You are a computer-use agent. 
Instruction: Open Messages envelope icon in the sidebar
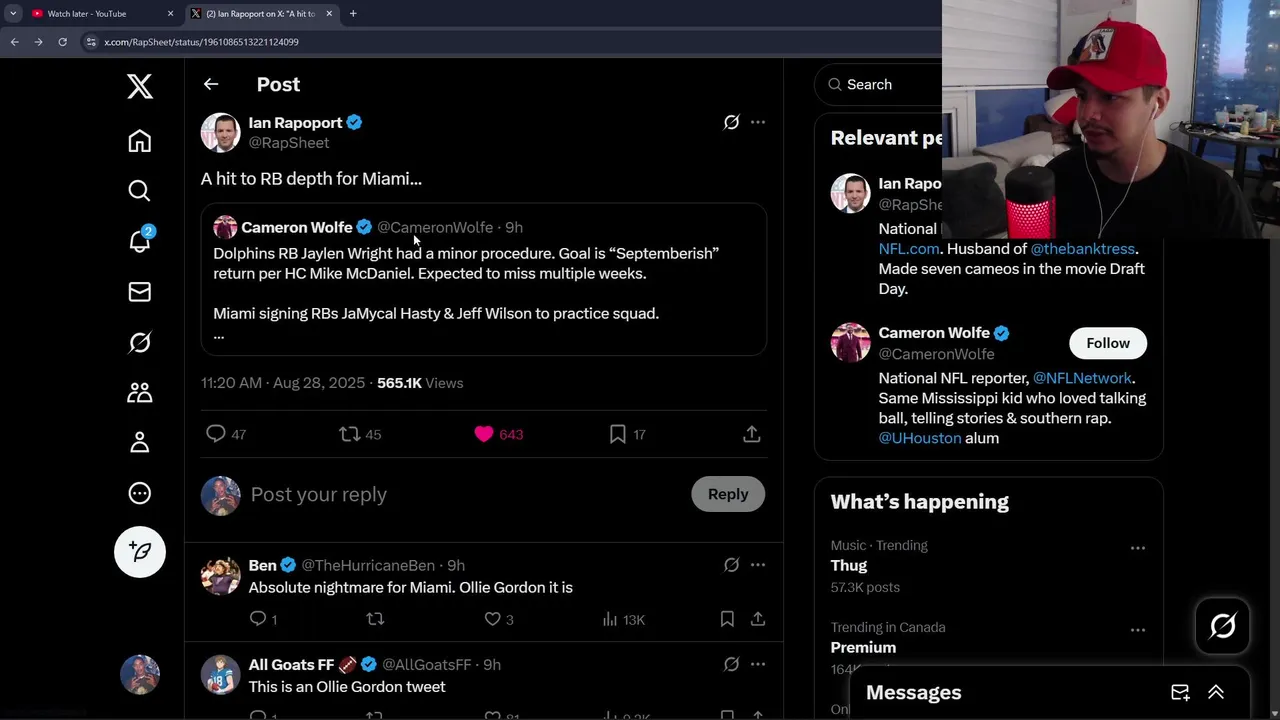pos(140,291)
